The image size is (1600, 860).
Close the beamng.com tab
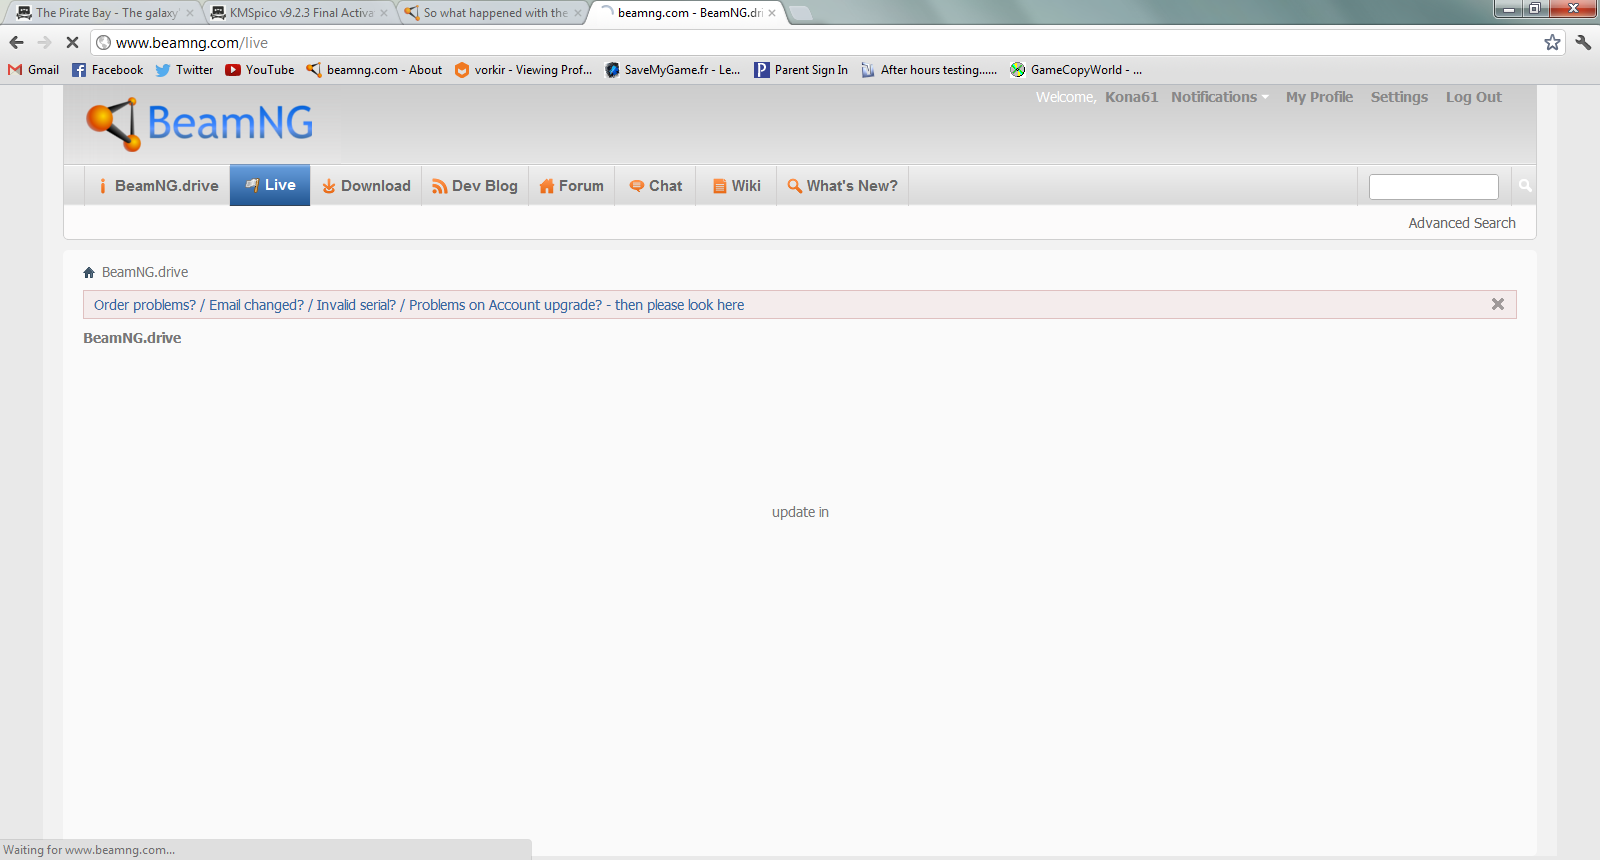click(772, 13)
